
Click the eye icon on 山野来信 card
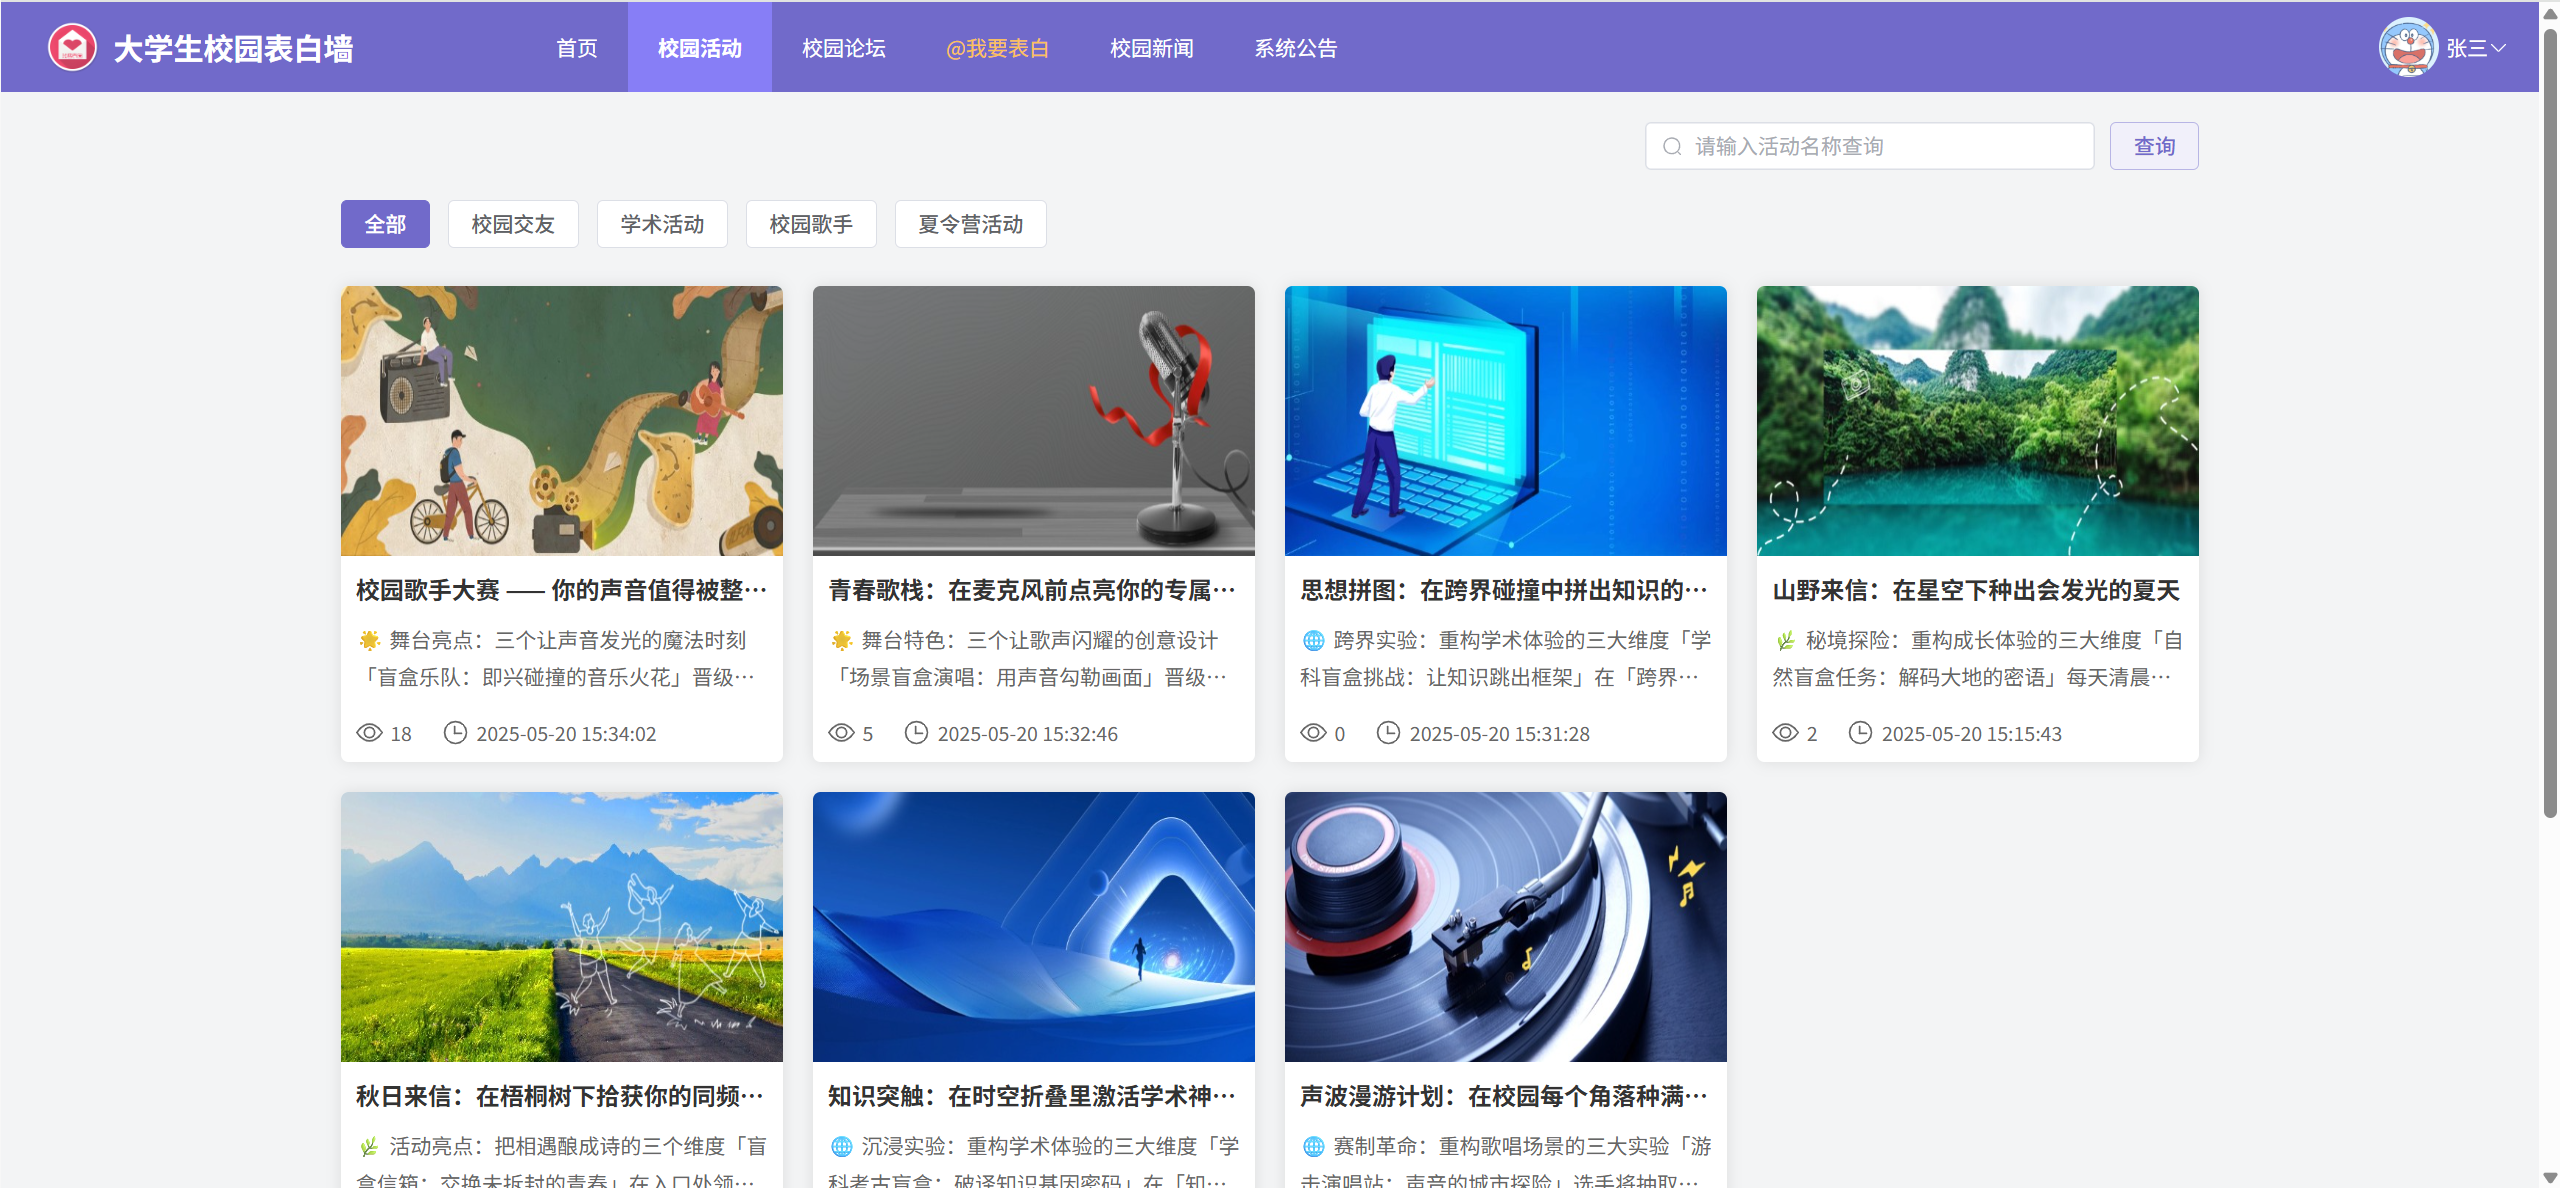pyautogui.click(x=1785, y=733)
